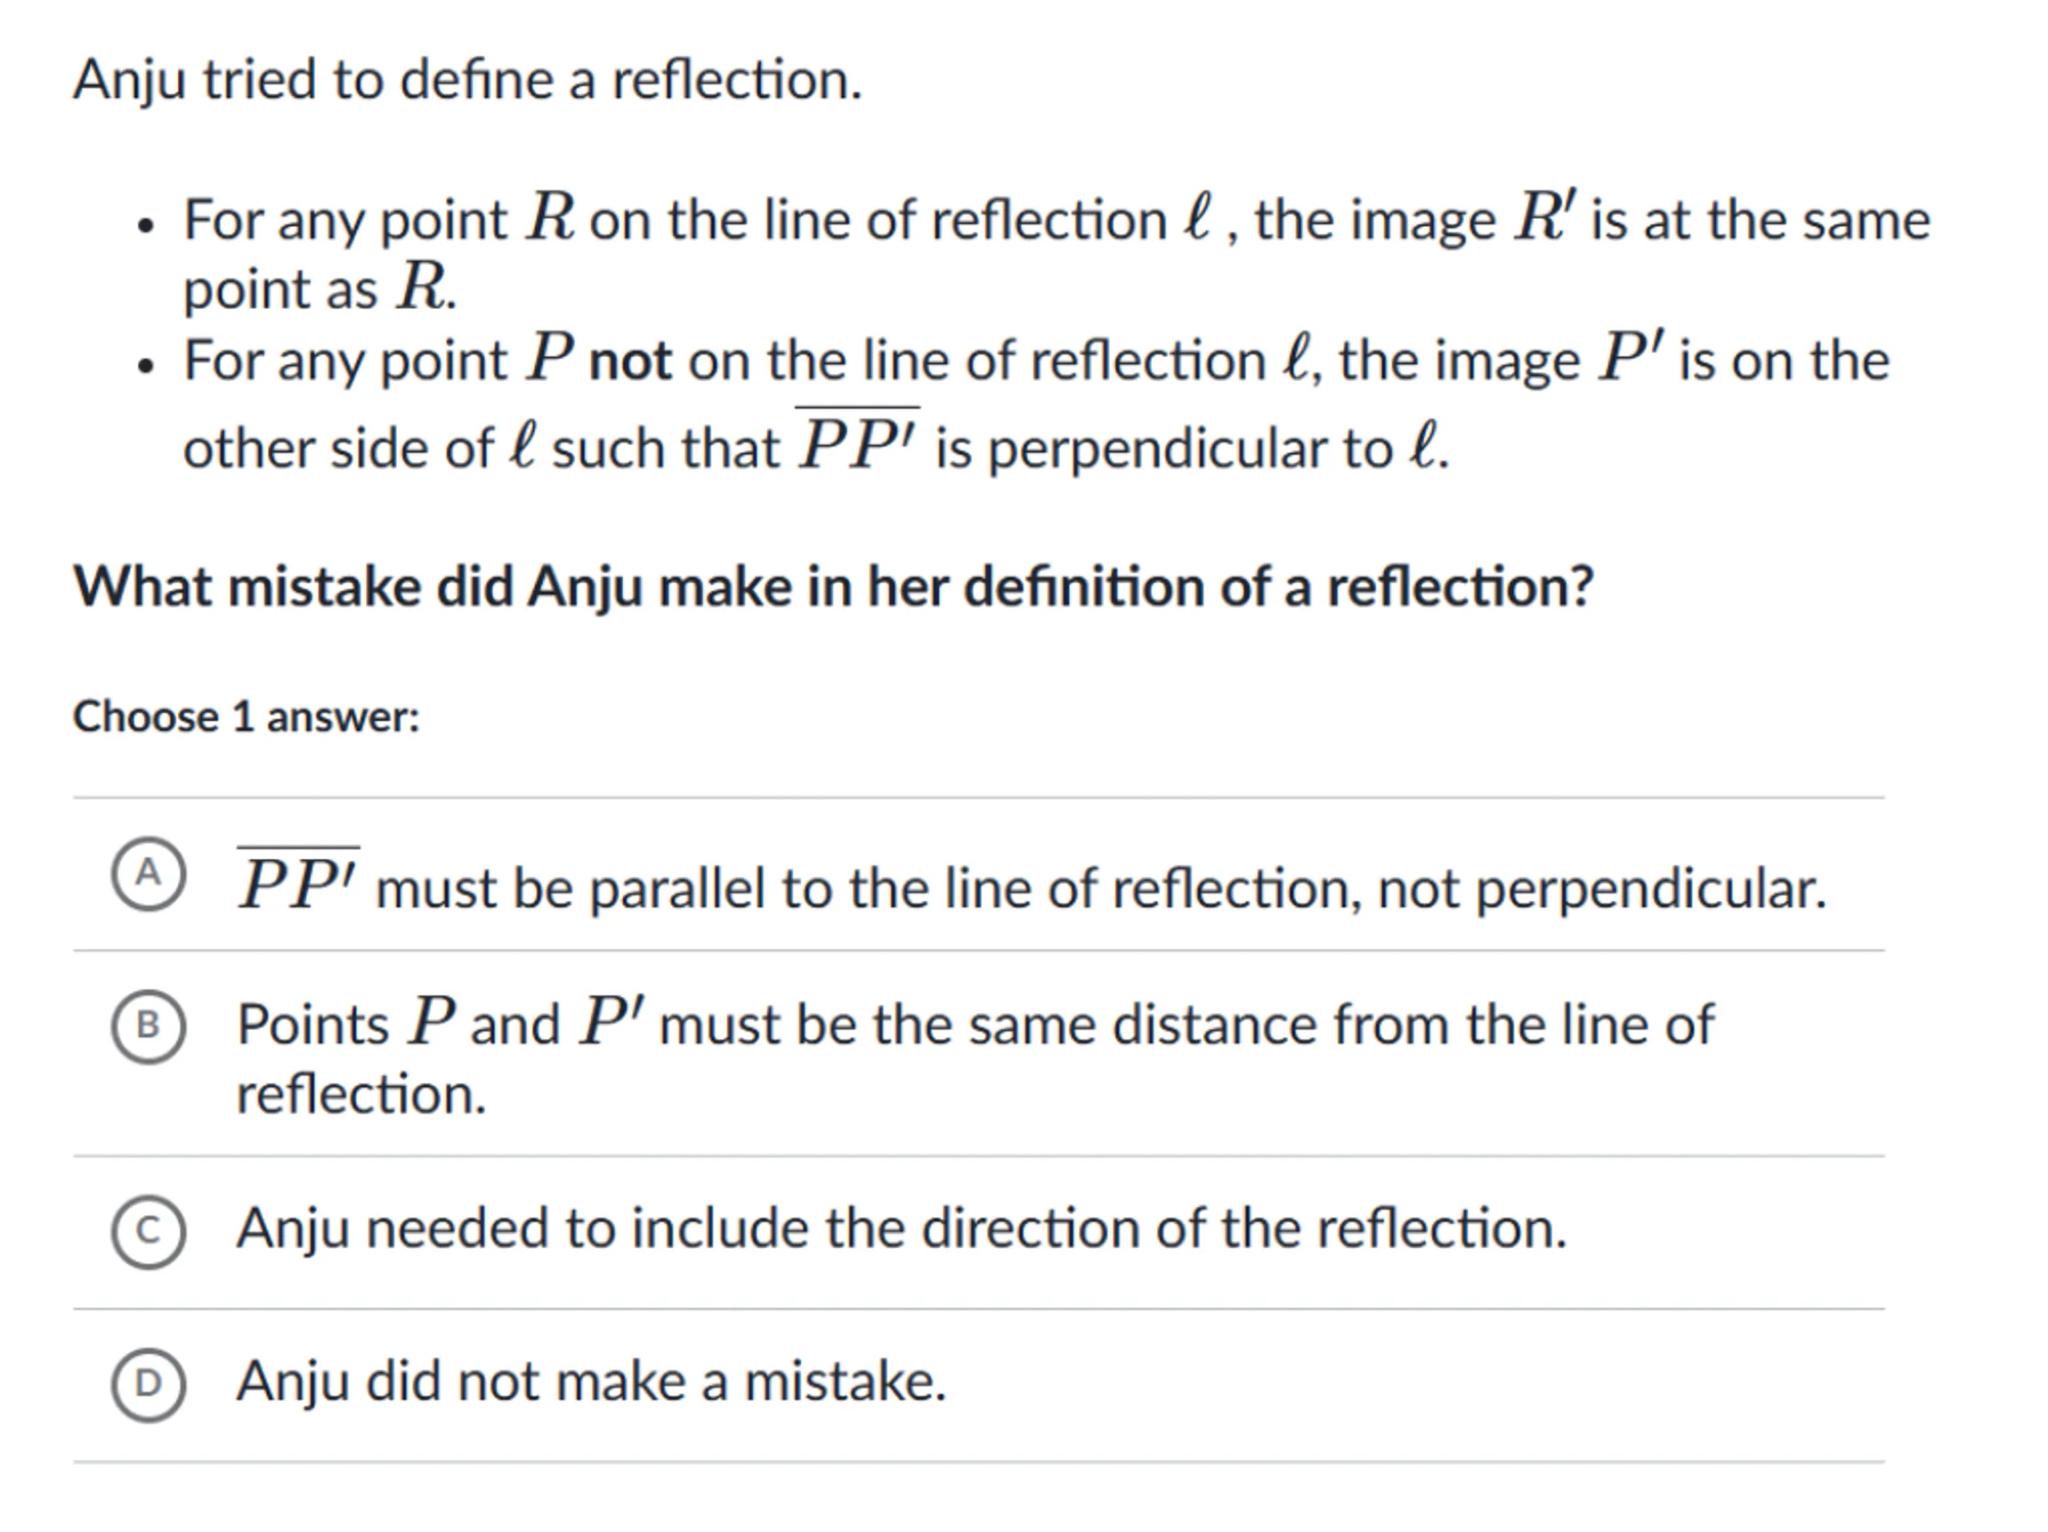
Task: Mark the radio button labeled D
Action: (x=148, y=1384)
